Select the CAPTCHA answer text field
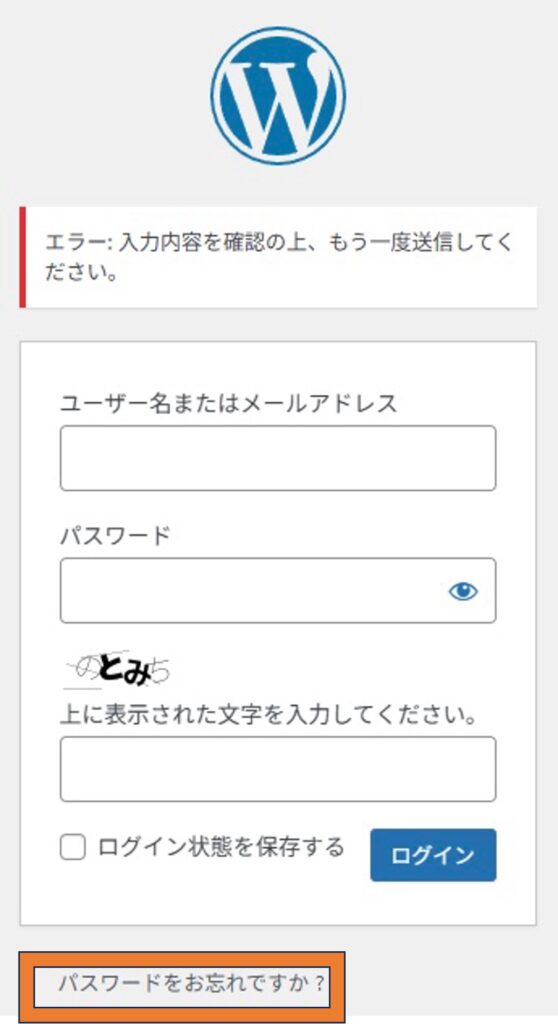The image size is (558, 1024). pos(278,769)
